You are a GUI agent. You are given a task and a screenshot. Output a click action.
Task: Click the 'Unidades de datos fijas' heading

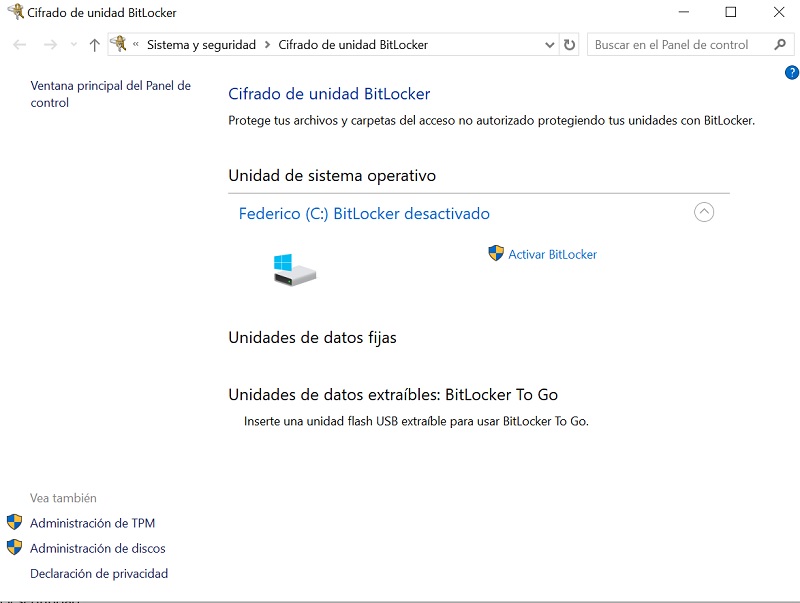(x=312, y=338)
